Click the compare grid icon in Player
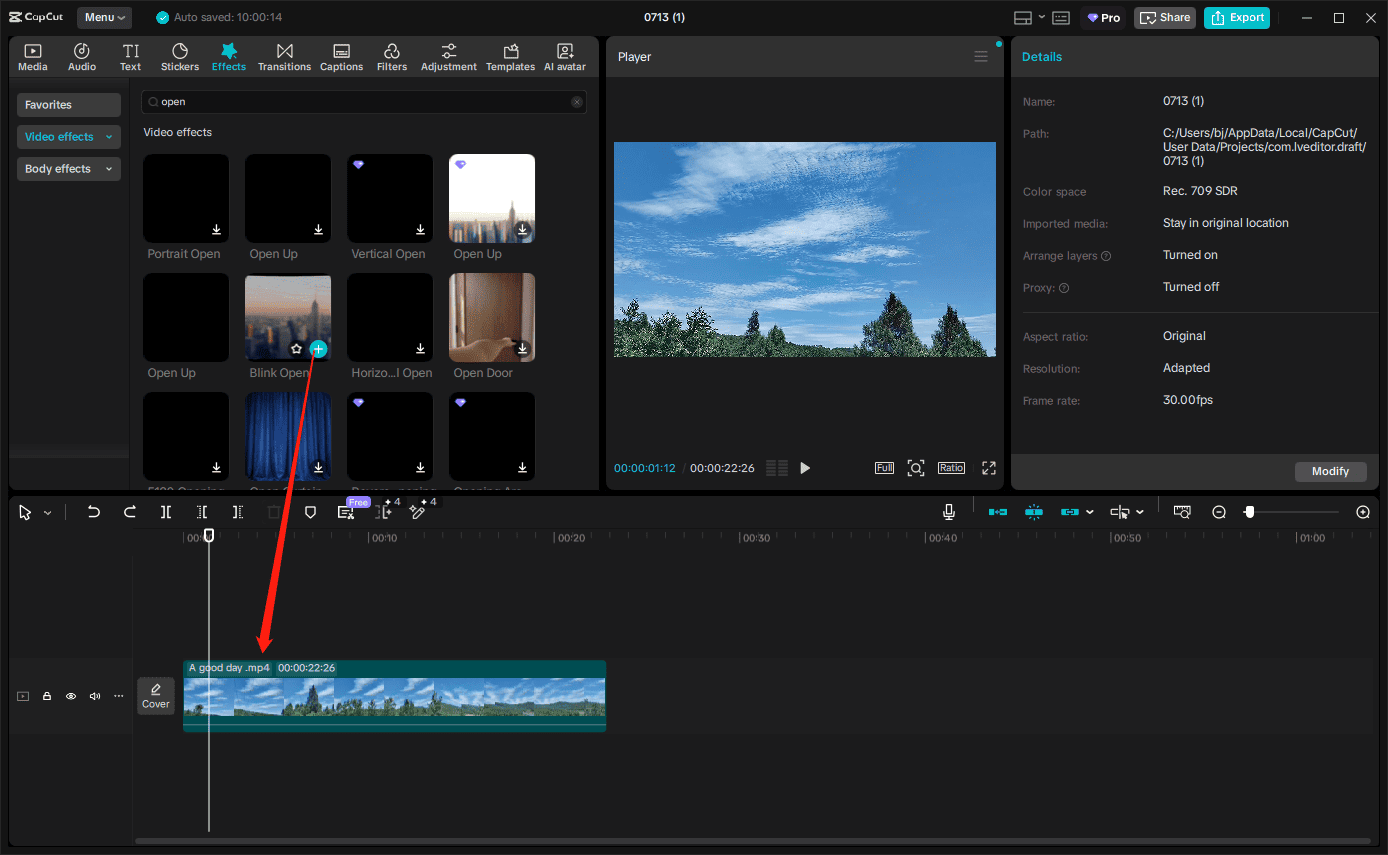Image resolution: width=1388 pixels, height=855 pixels. point(777,468)
